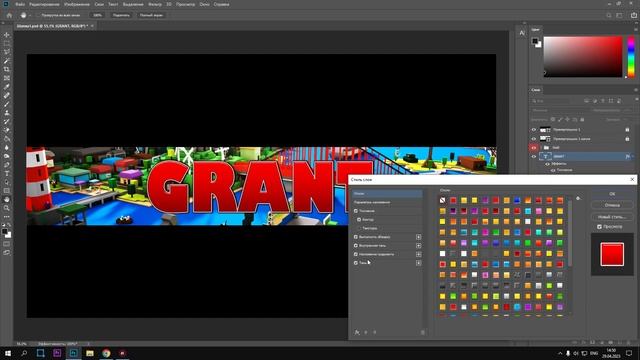
Task: Apply the No Style swatch preset
Action: click(x=442, y=200)
